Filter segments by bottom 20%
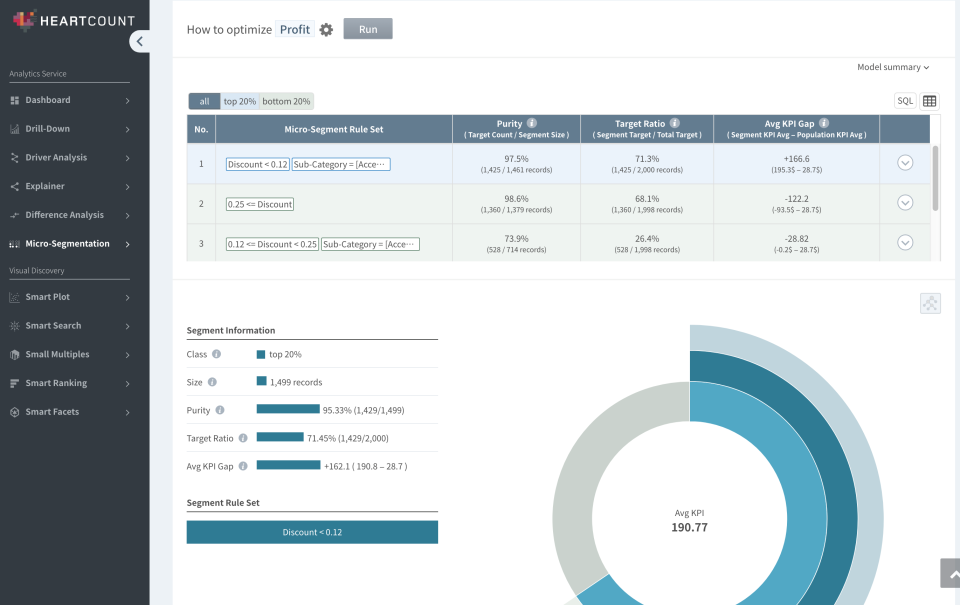This screenshot has width=960, height=605. coord(287,101)
